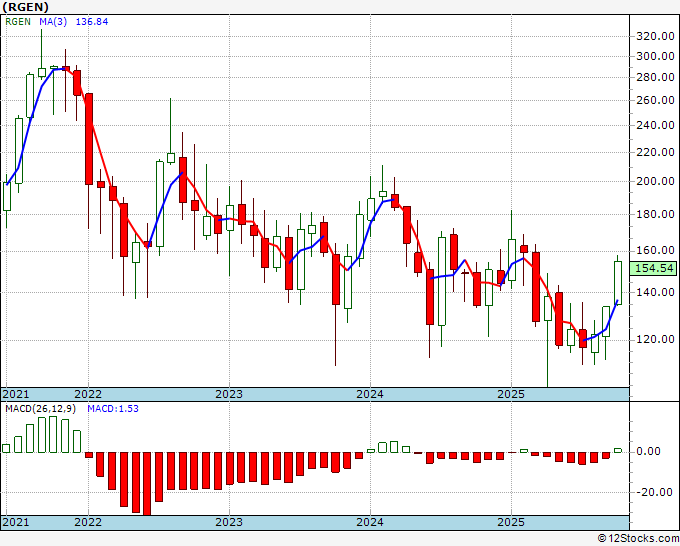Click the 300.00 price axis label
Screen dimensions: 680x546
(x=655, y=56)
